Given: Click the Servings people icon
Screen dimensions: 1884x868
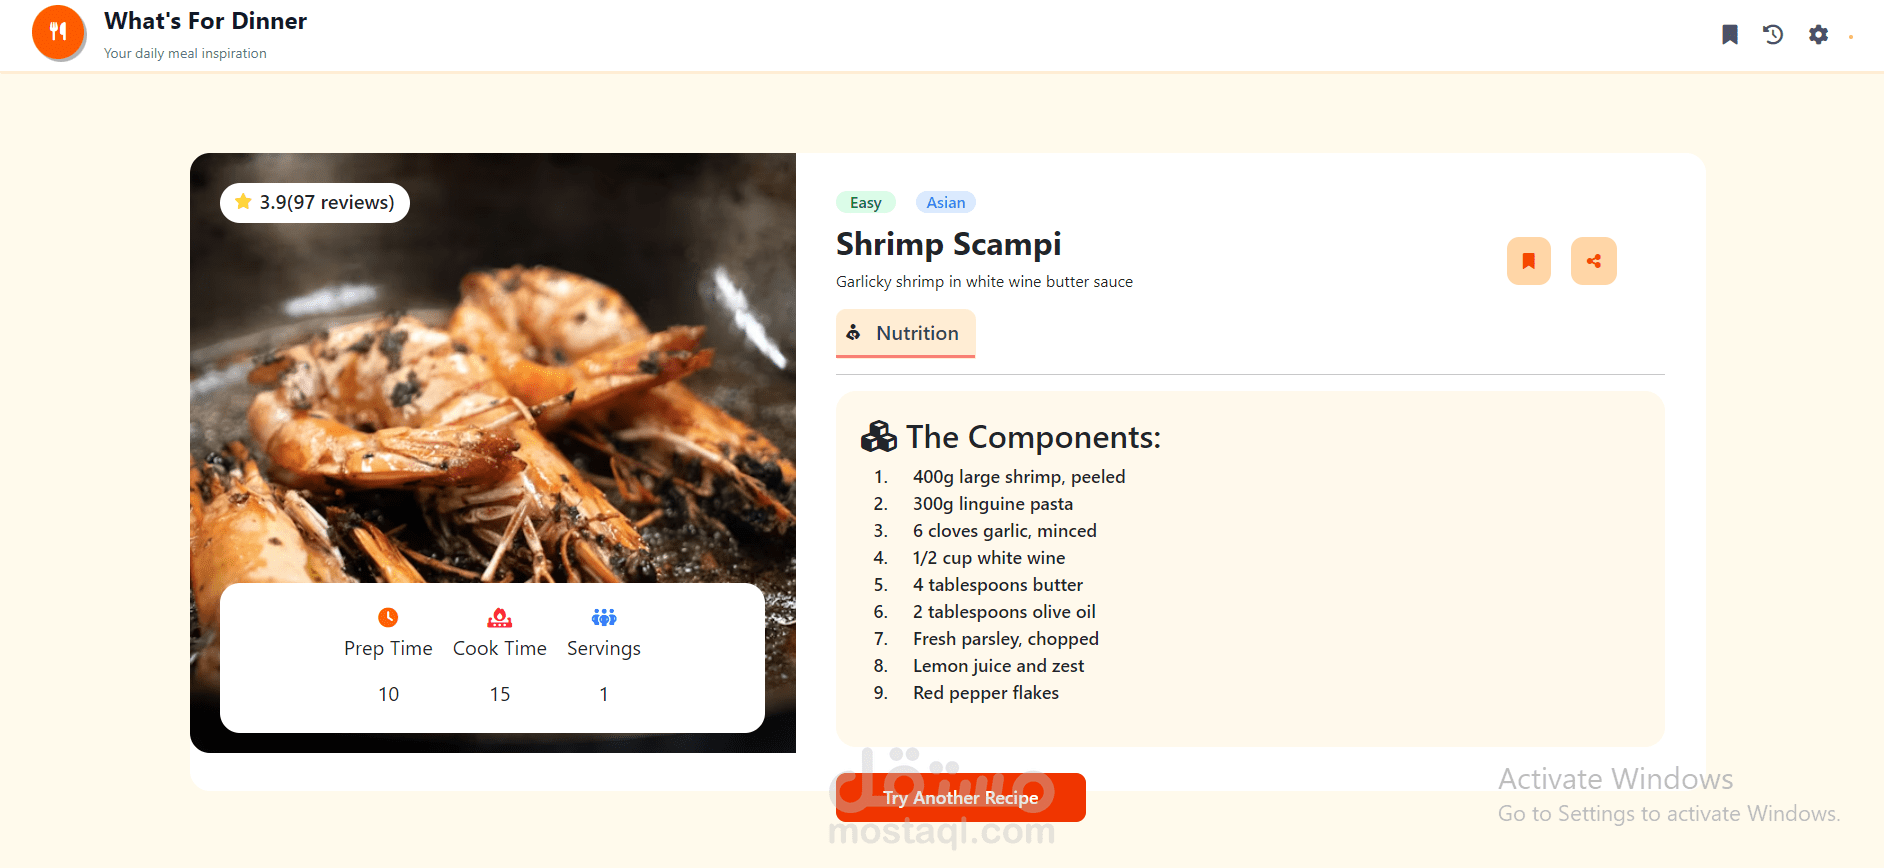Looking at the screenshot, I should 603,616.
